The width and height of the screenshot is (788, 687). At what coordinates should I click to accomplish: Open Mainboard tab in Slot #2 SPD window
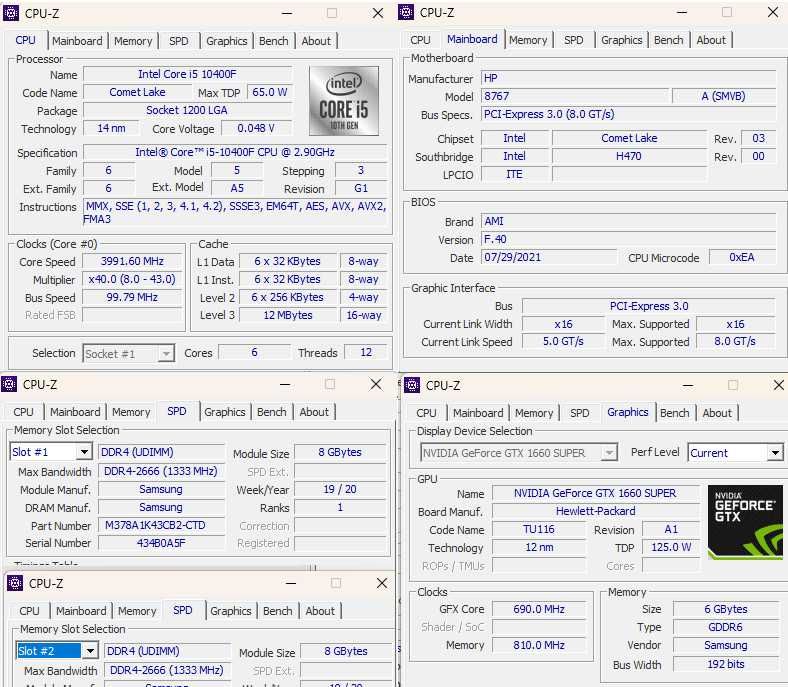pyautogui.click(x=81, y=611)
